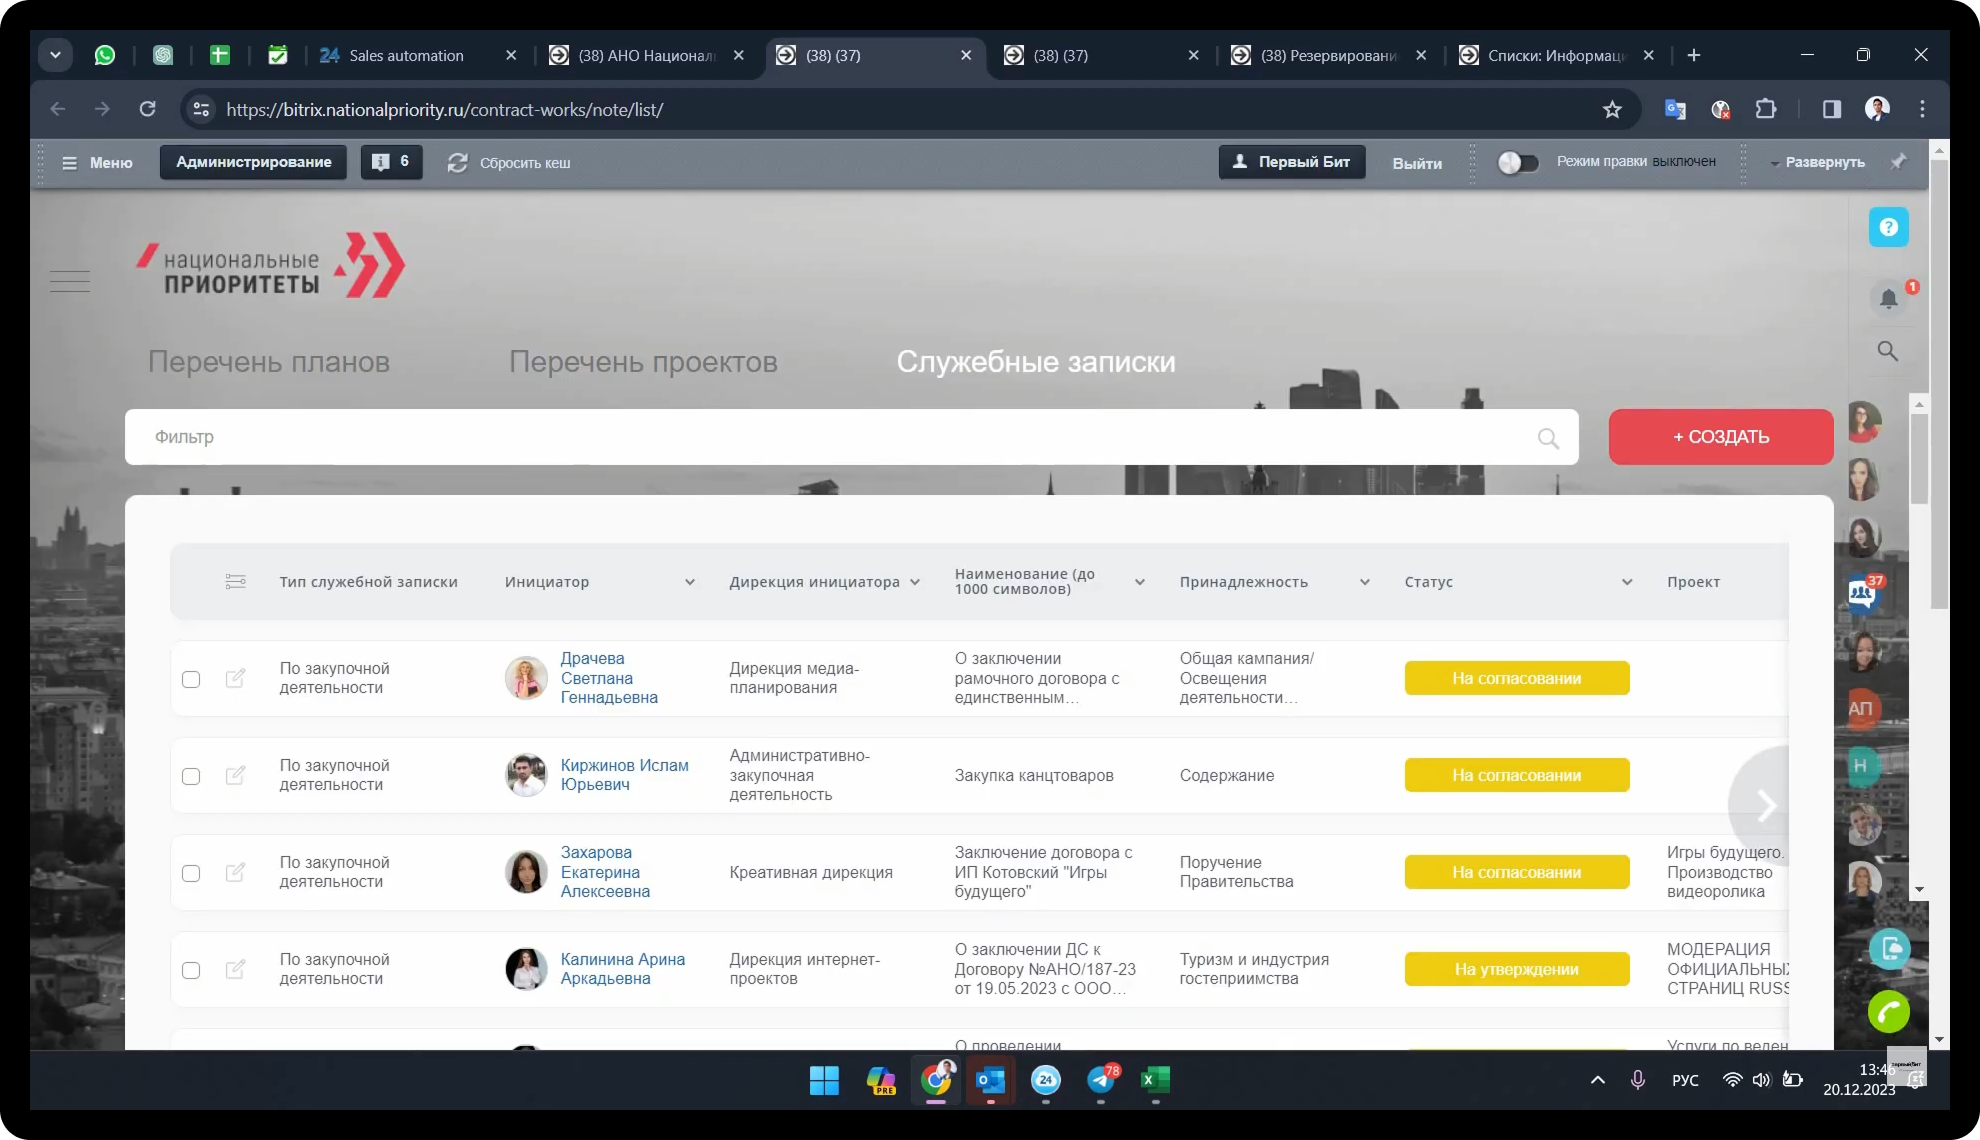Select the Калинина Арина row checkbox
Viewport: 1980px width, 1140px height.
click(x=191, y=970)
